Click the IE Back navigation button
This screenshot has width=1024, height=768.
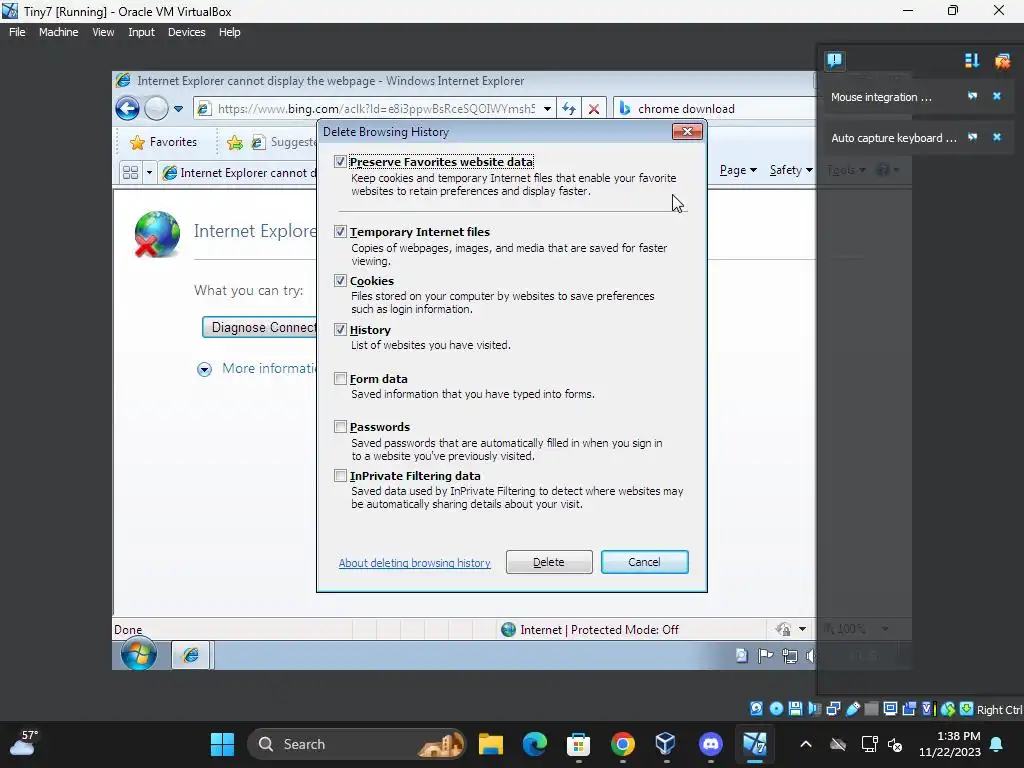coord(127,108)
